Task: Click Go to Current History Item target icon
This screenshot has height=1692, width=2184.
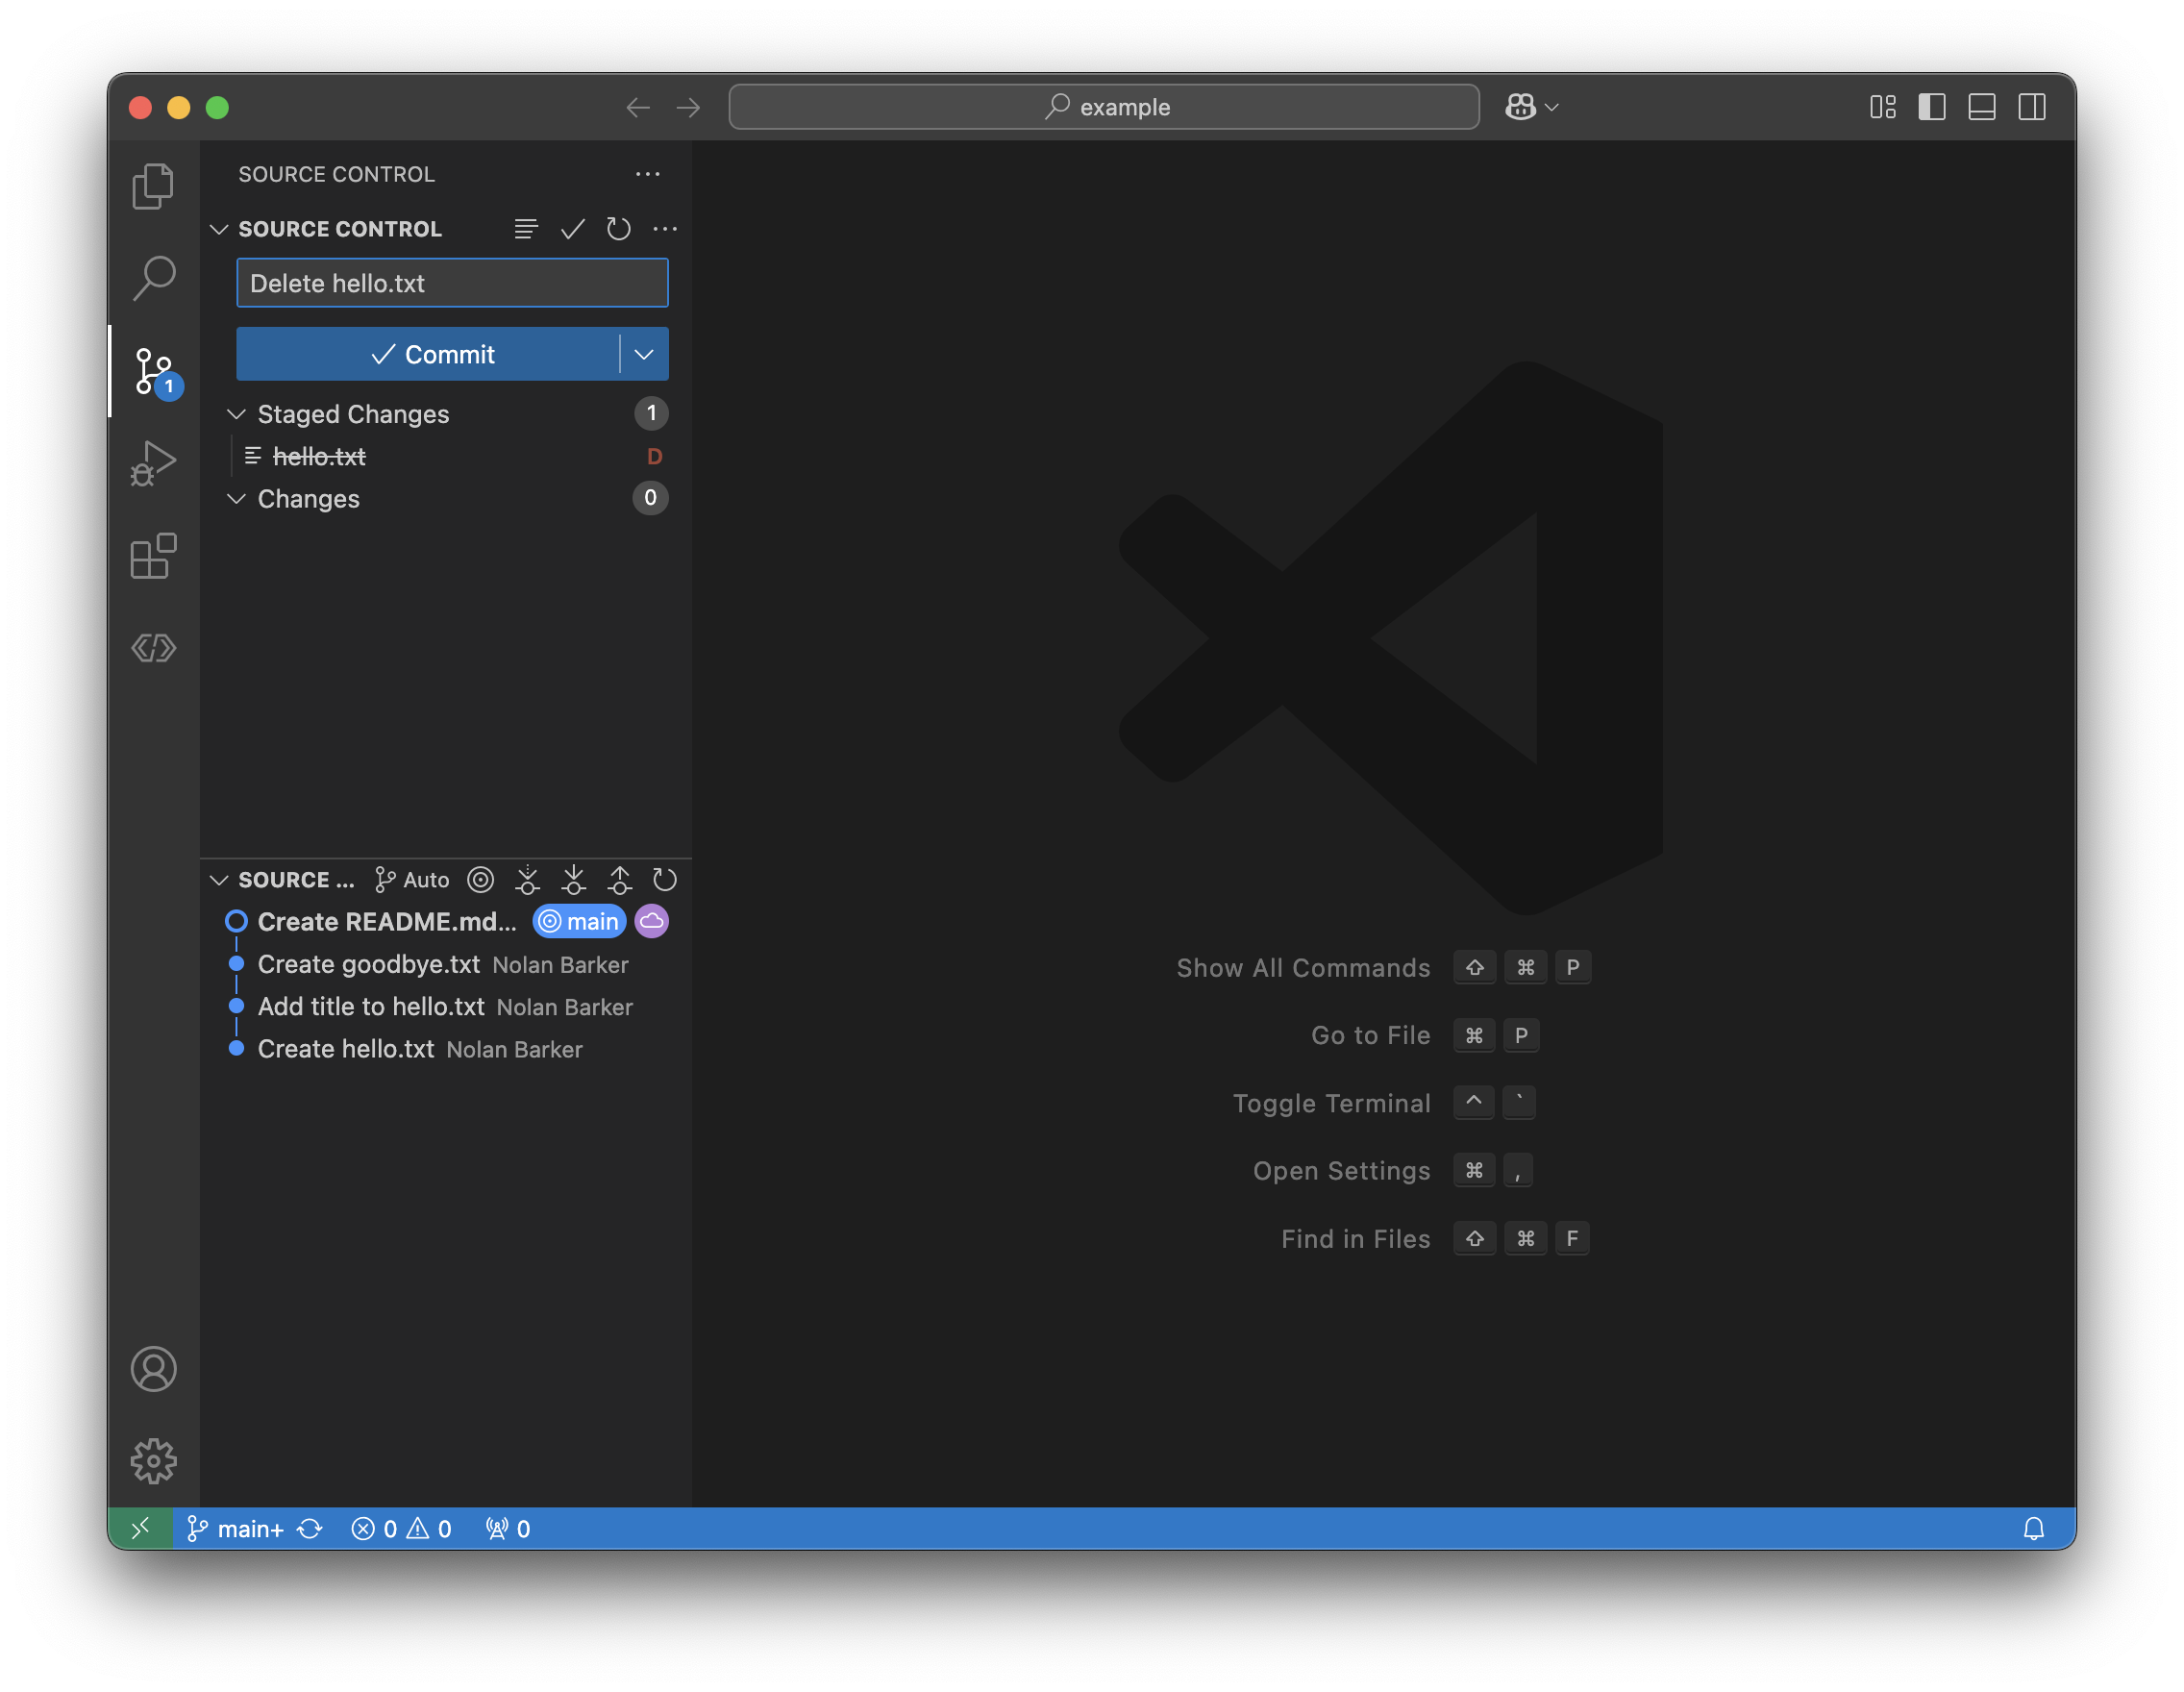Action: click(x=481, y=880)
